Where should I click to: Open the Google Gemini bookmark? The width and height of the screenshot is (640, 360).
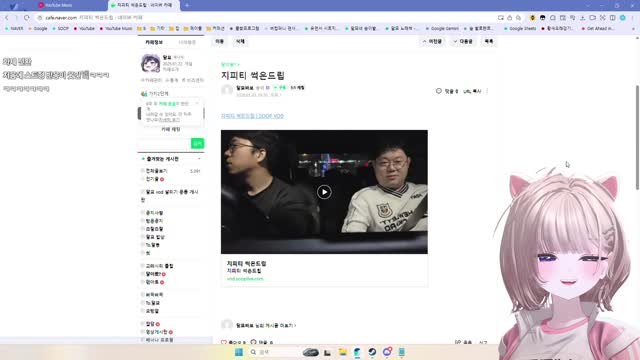click(442, 29)
